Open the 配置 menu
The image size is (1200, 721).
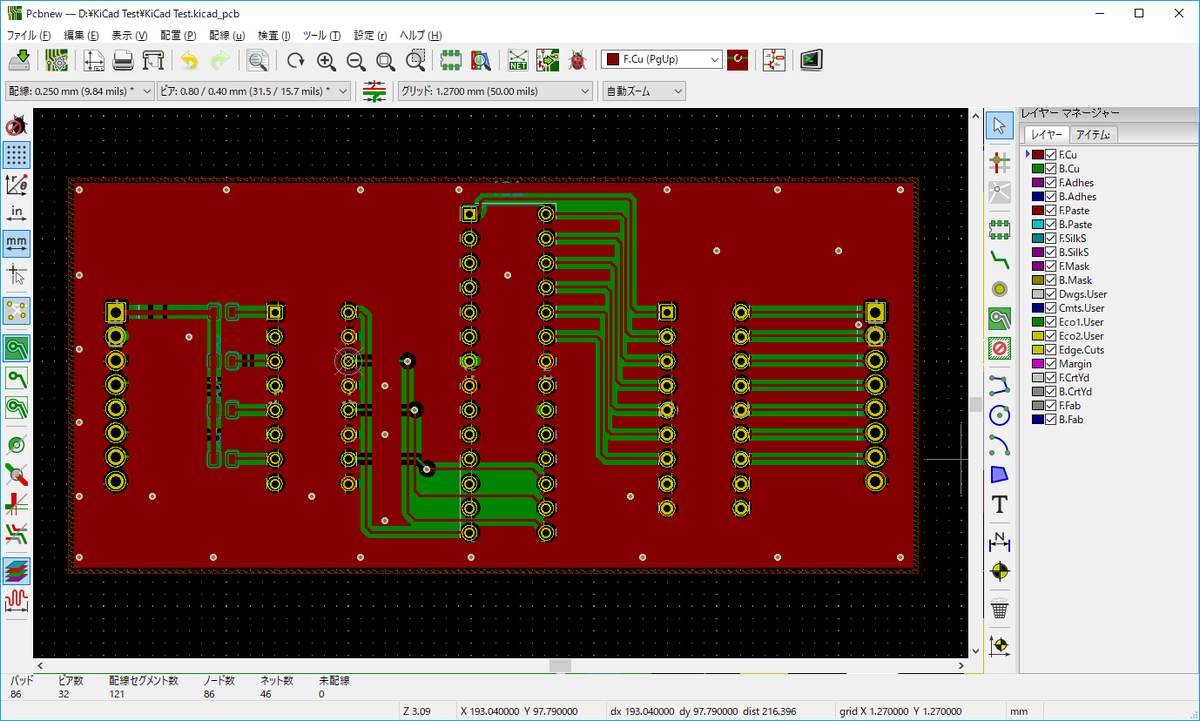(177, 35)
